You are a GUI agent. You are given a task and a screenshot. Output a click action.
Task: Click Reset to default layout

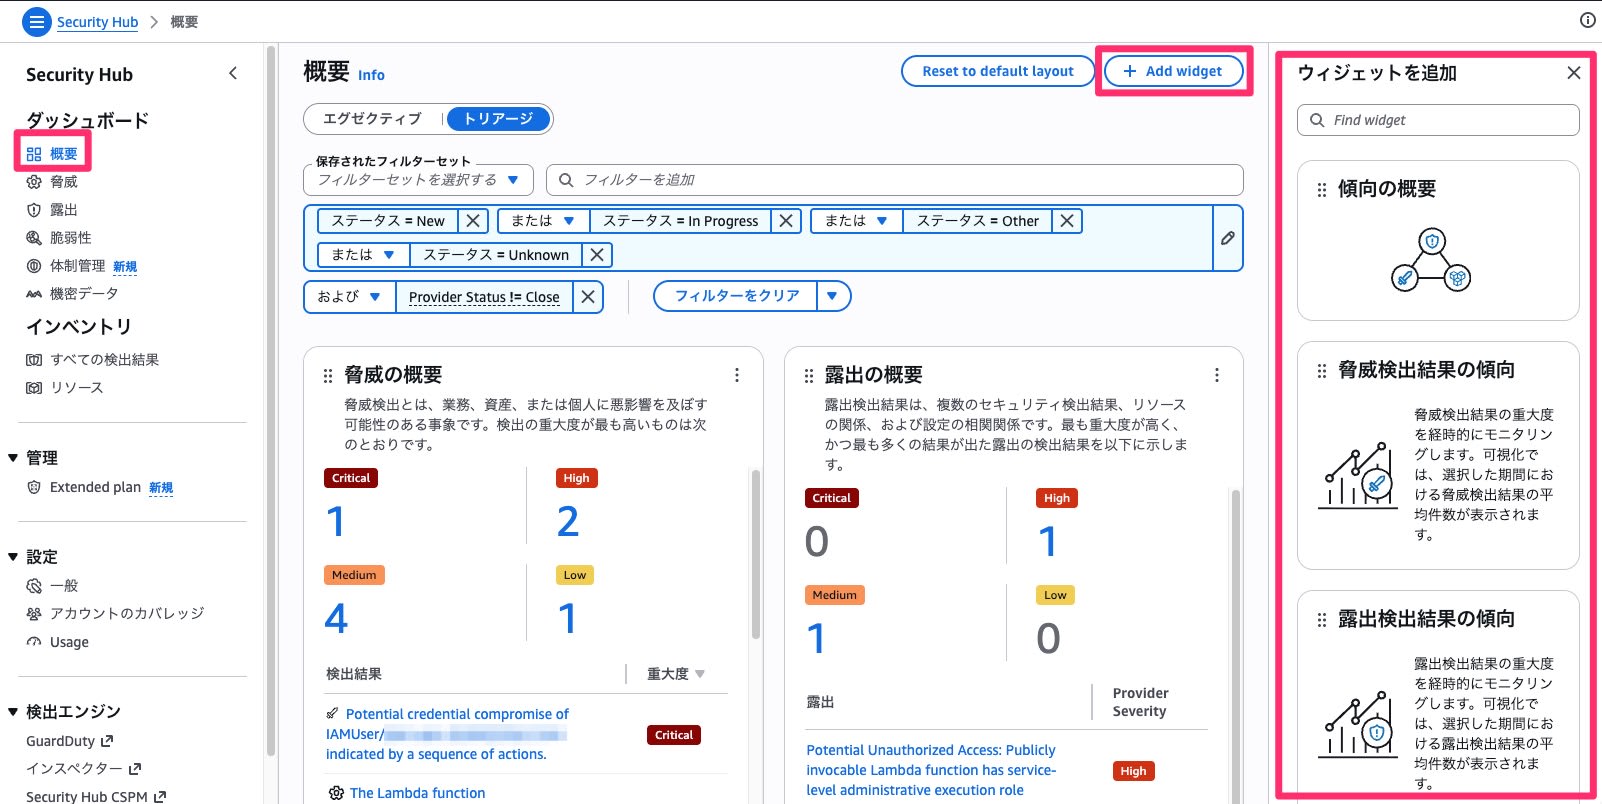click(998, 71)
